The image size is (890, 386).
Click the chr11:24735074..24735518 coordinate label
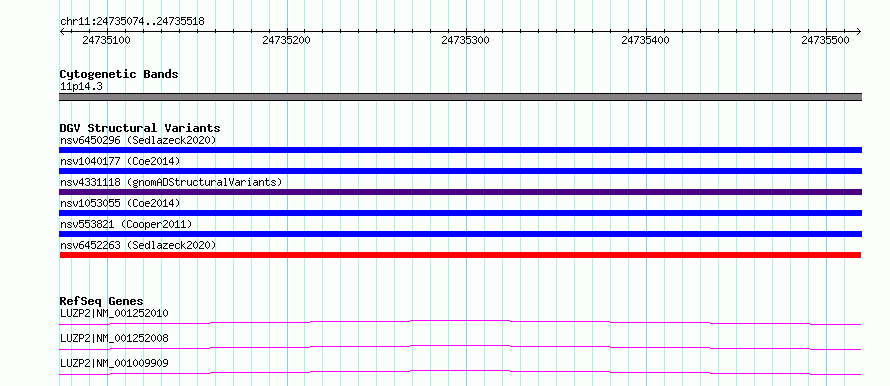click(x=132, y=22)
